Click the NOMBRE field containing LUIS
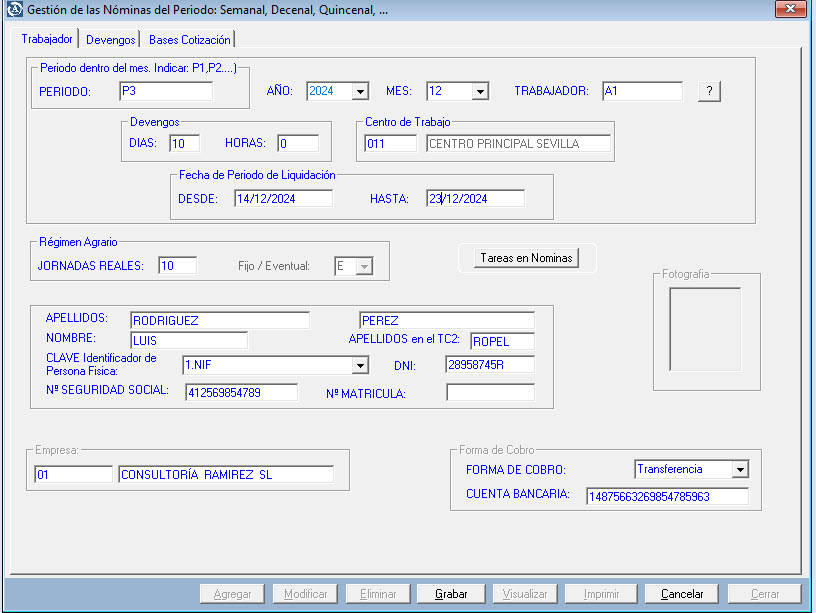The width and height of the screenshot is (816, 613). (189, 340)
